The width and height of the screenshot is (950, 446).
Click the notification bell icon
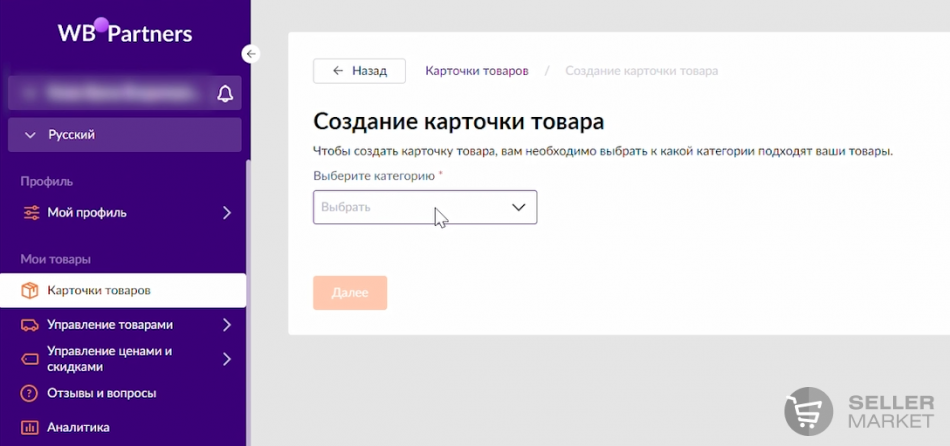225,94
